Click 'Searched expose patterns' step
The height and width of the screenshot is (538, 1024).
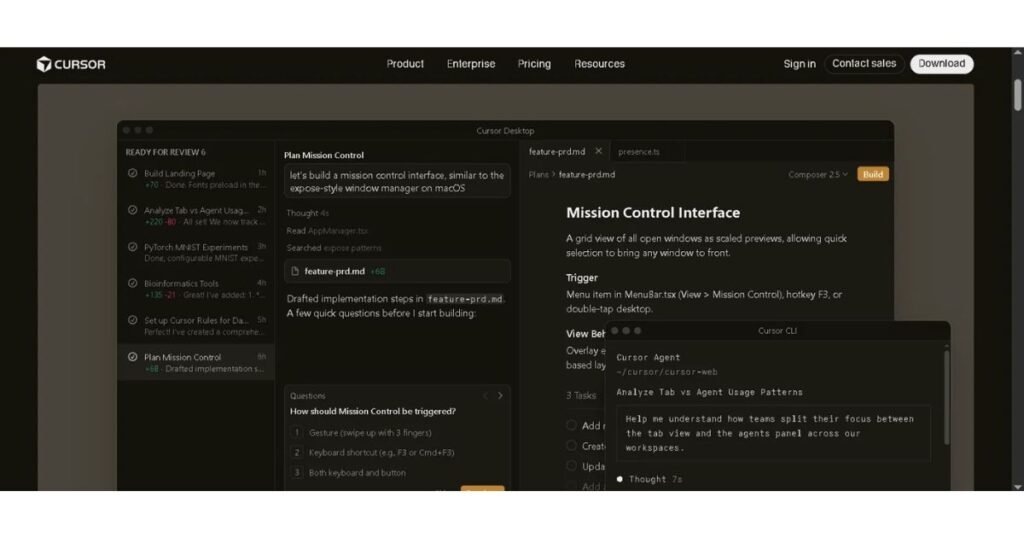point(334,248)
